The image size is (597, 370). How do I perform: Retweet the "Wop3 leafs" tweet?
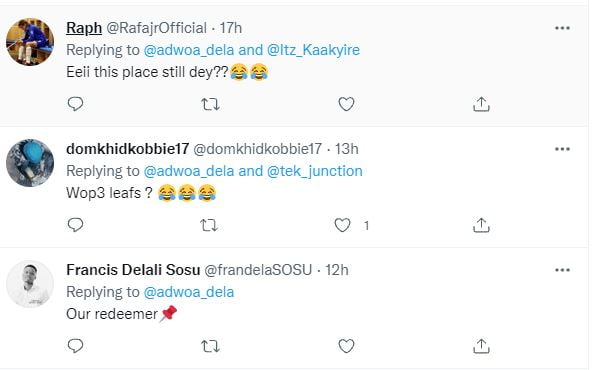pos(209,225)
